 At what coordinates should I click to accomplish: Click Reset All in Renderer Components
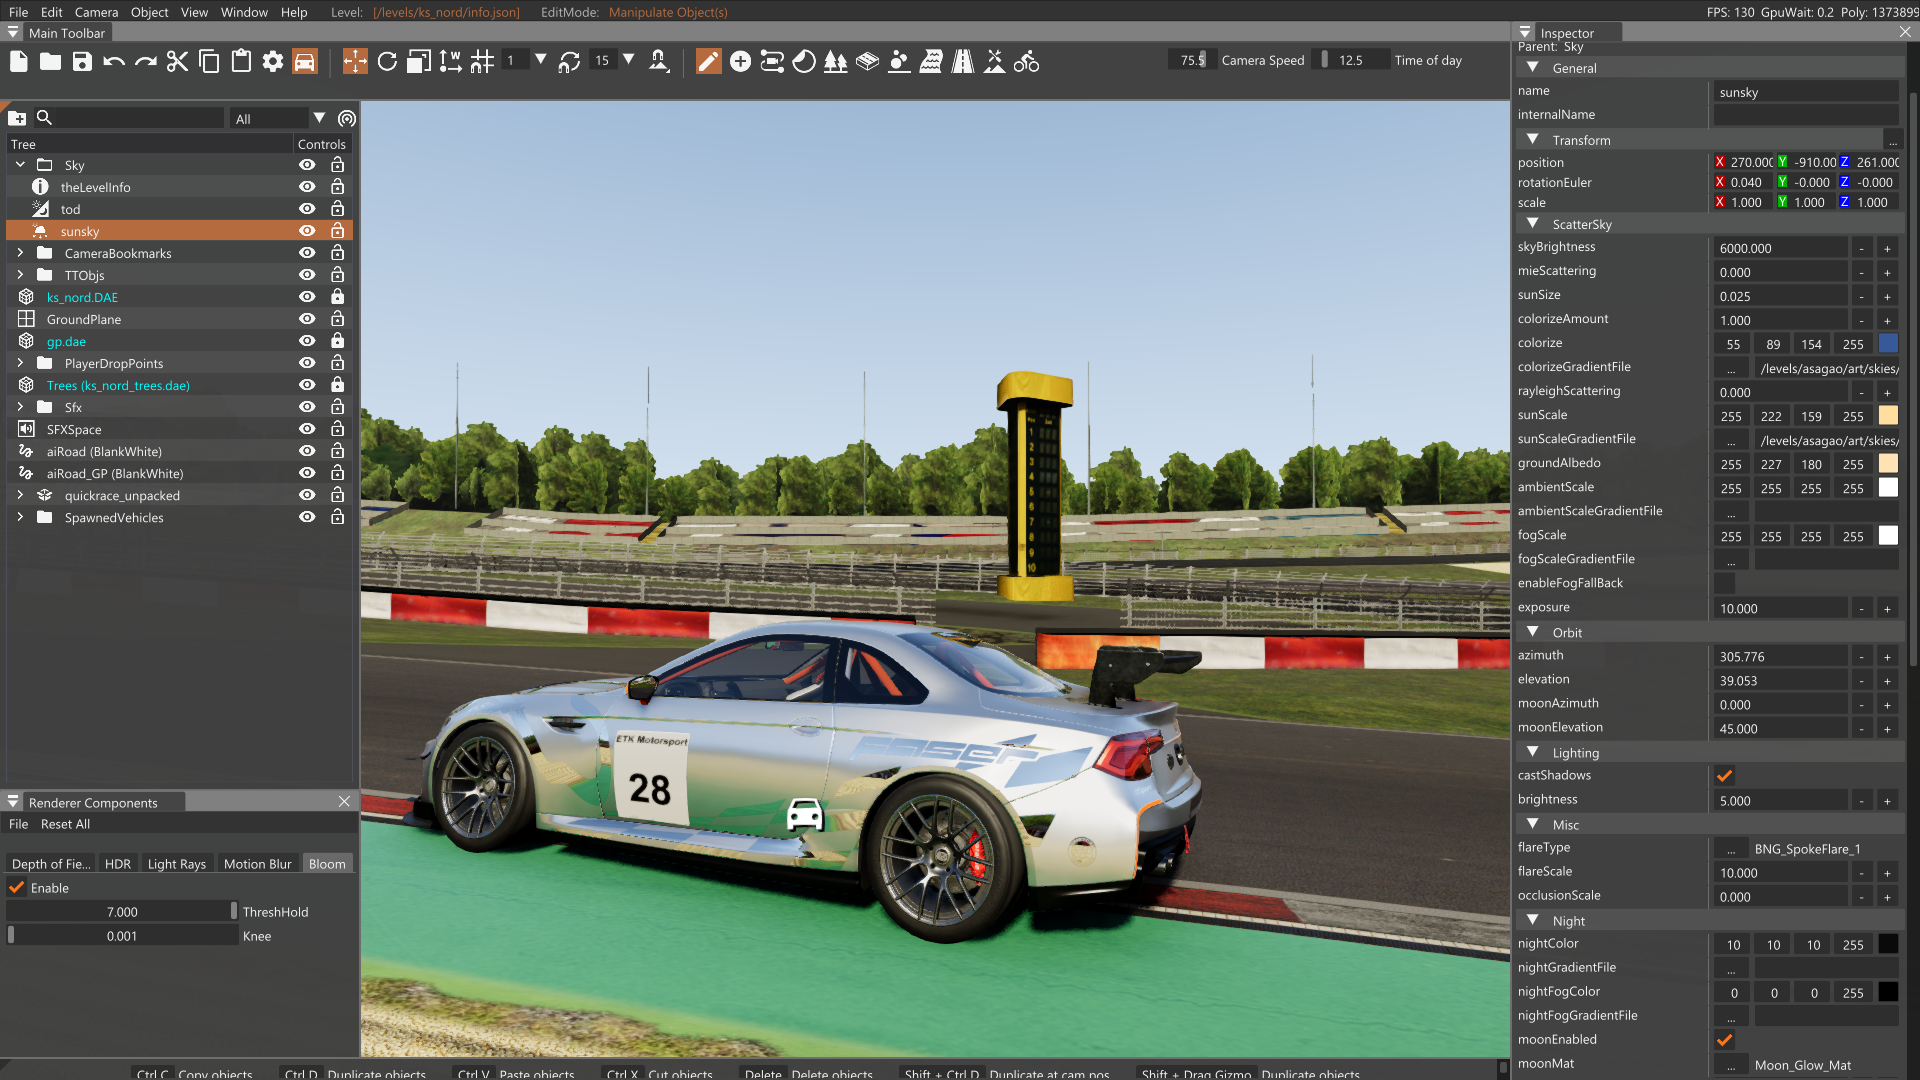click(x=65, y=824)
